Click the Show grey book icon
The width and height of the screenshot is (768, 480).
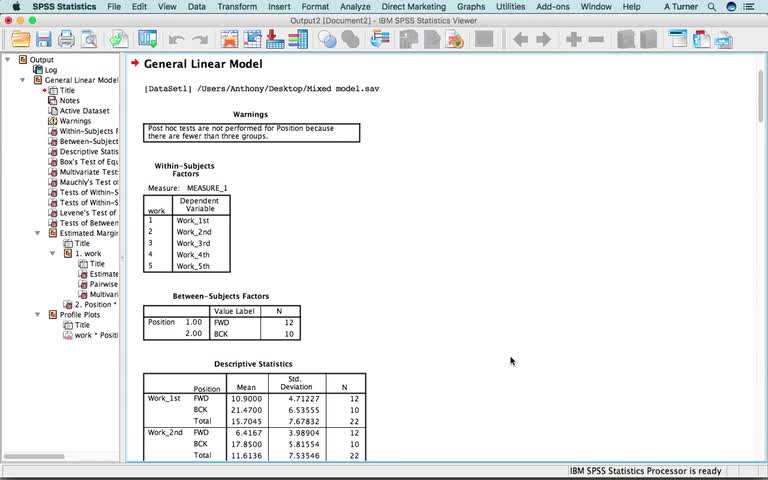pyautogui.click(x=626, y=39)
